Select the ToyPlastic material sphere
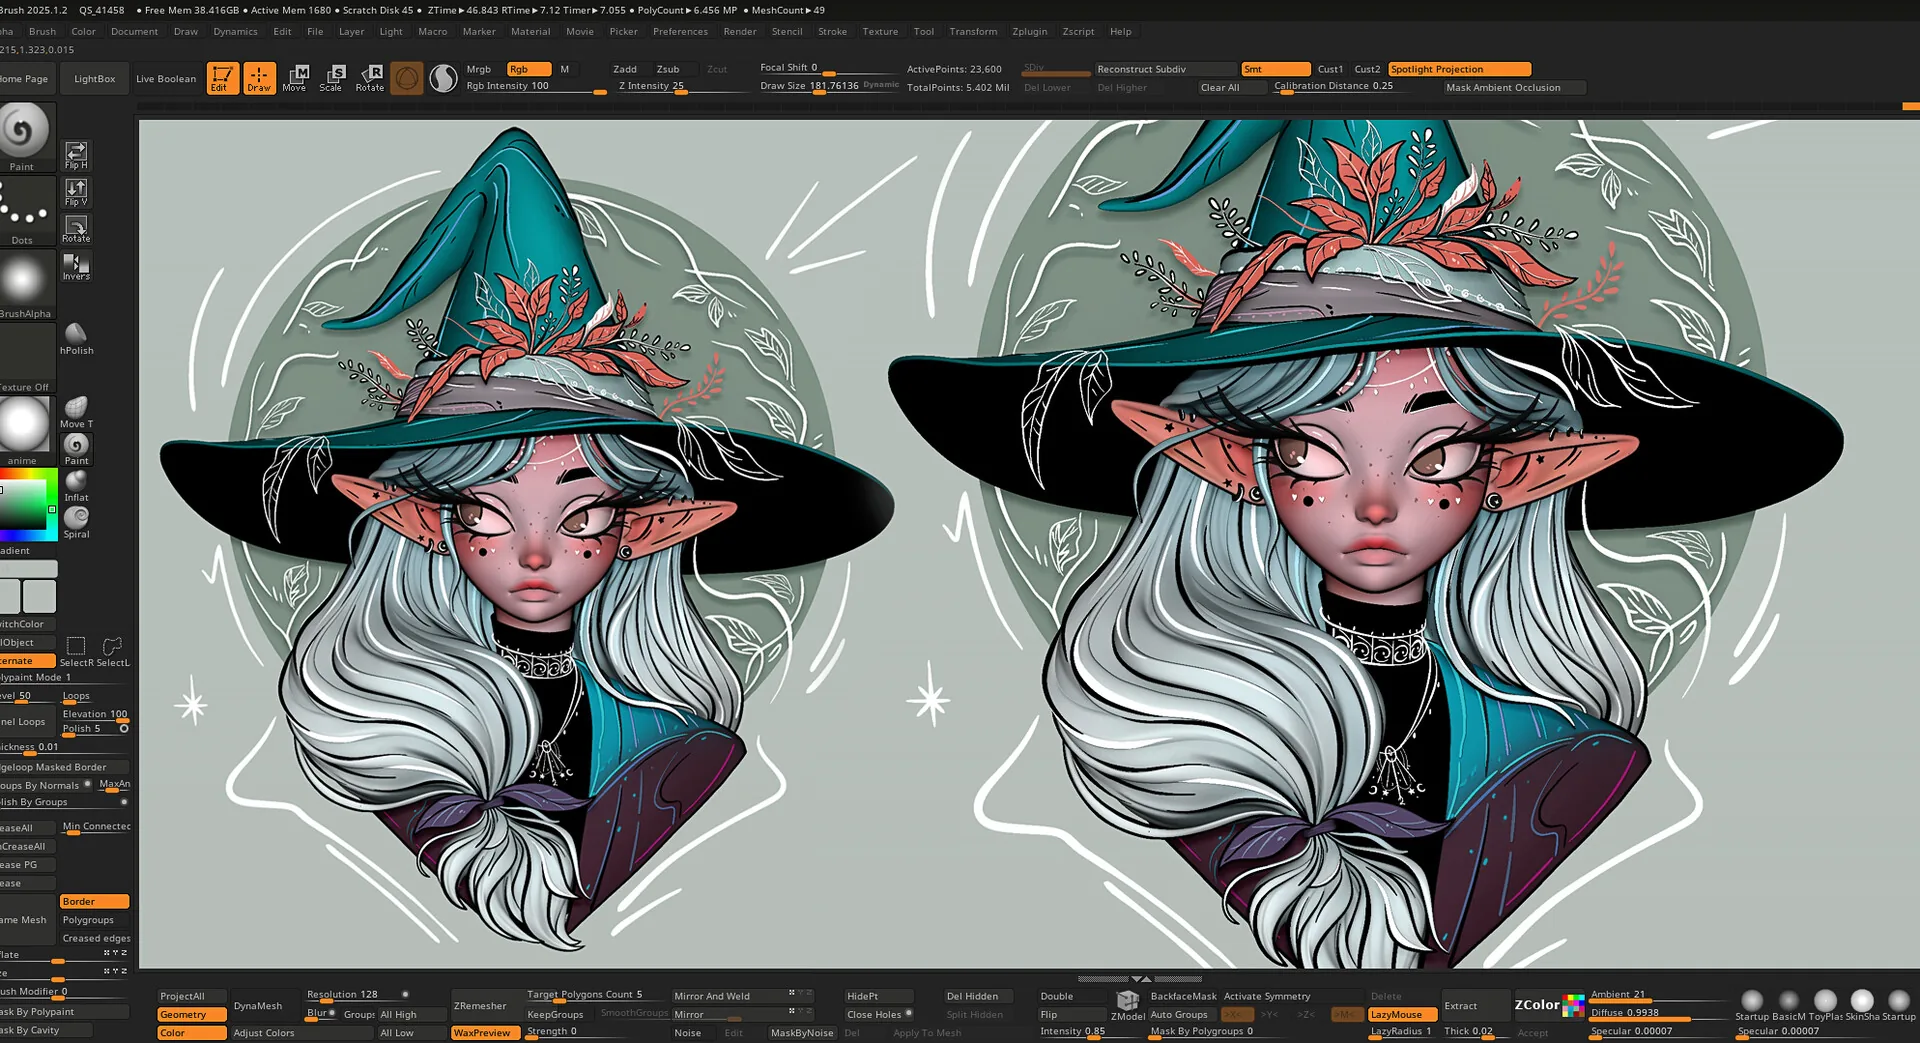1920x1043 pixels. pos(1825,1005)
